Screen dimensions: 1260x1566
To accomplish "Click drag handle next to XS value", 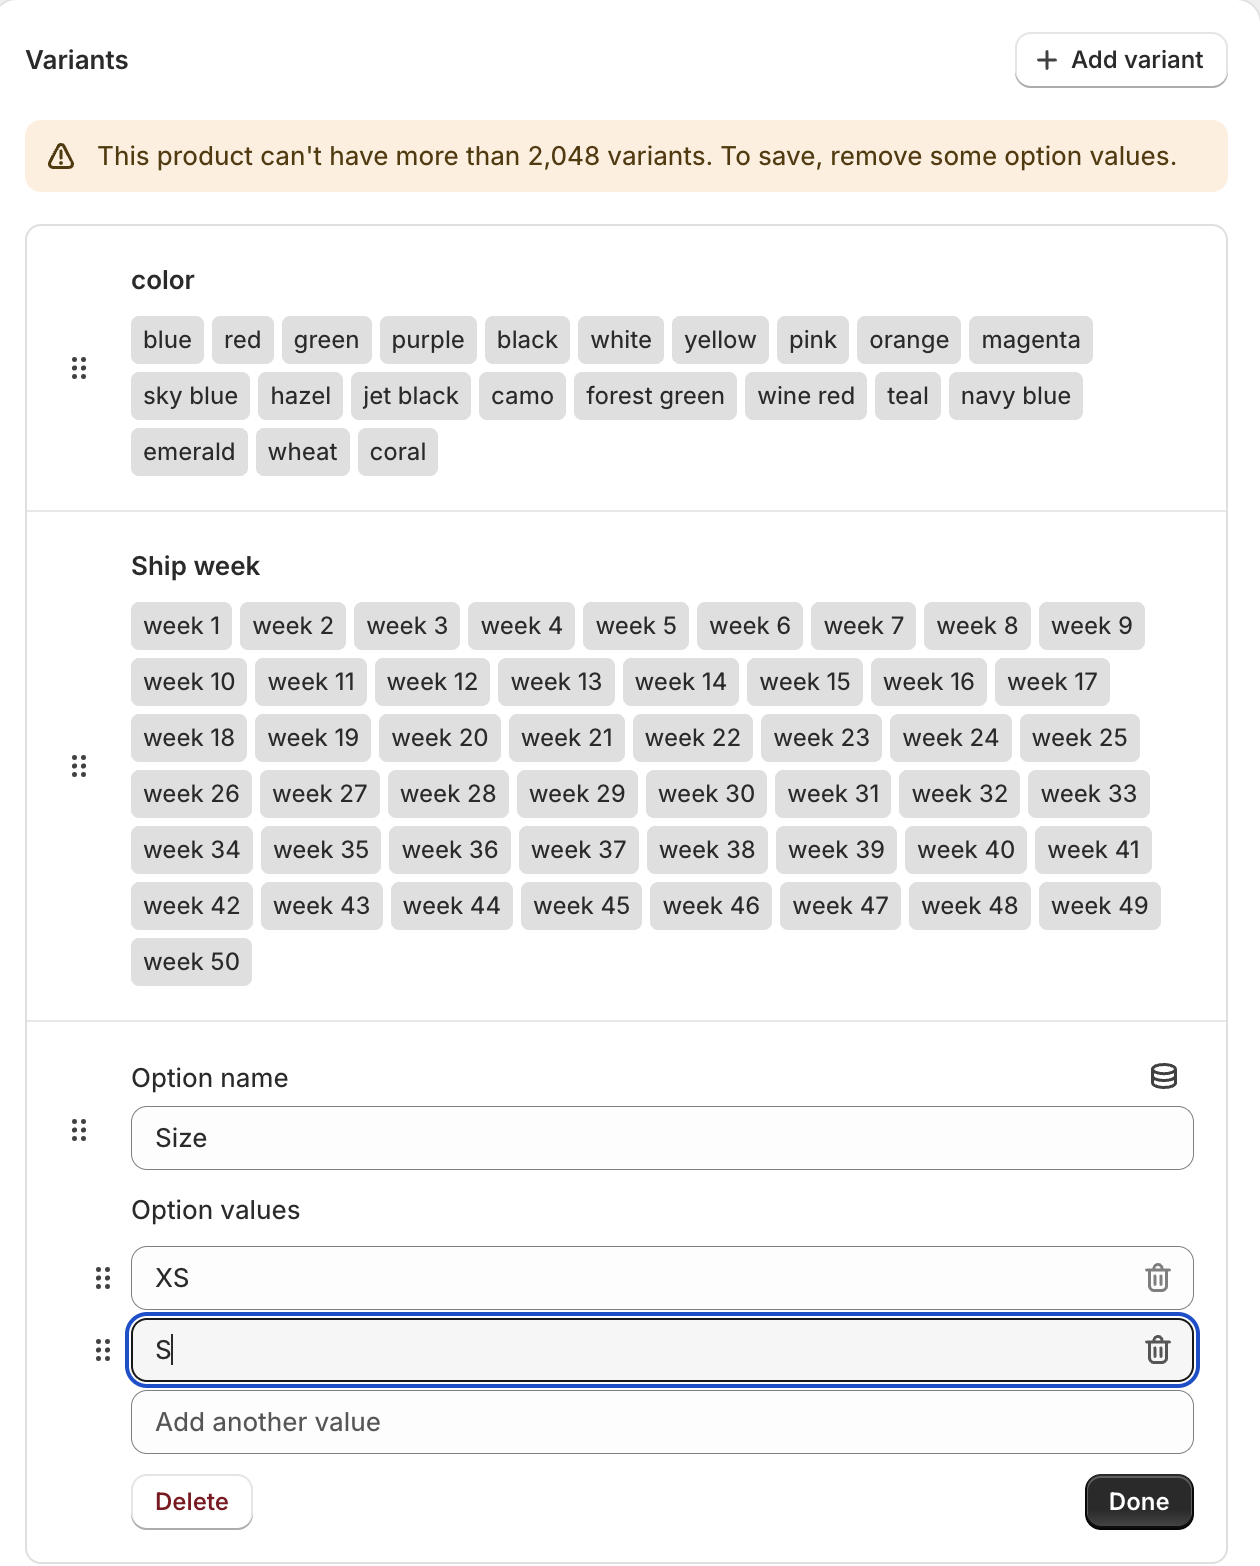I will point(103,1278).
